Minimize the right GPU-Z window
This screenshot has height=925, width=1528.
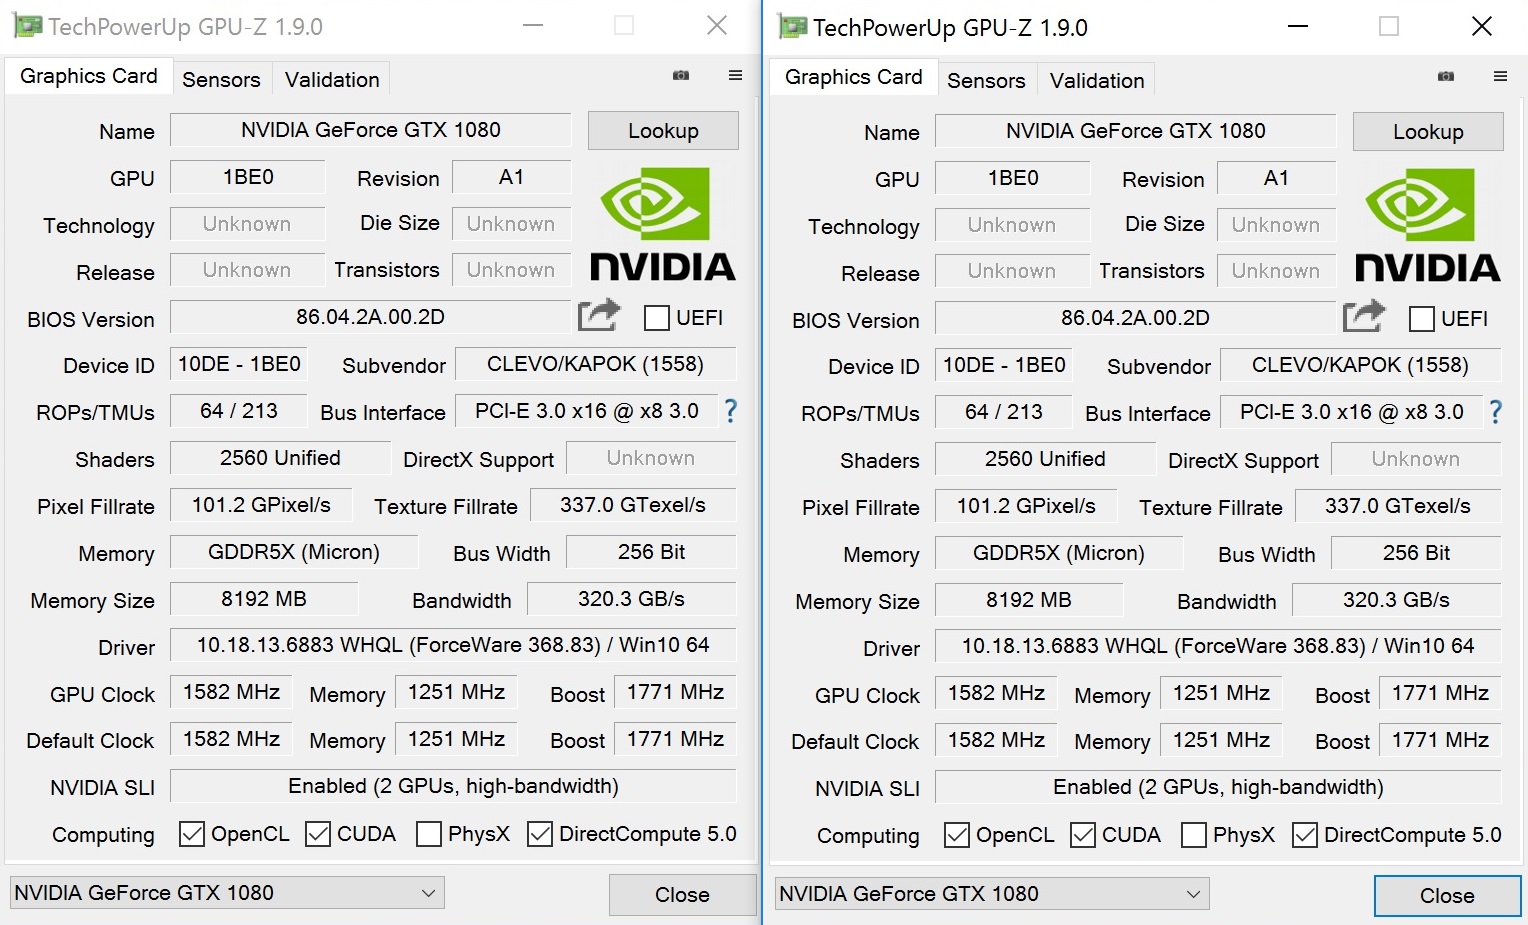(1298, 27)
